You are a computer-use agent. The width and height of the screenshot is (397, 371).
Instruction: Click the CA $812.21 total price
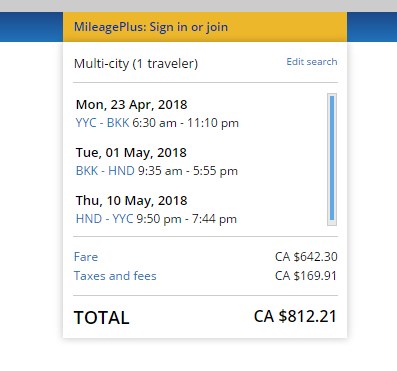pos(295,316)
